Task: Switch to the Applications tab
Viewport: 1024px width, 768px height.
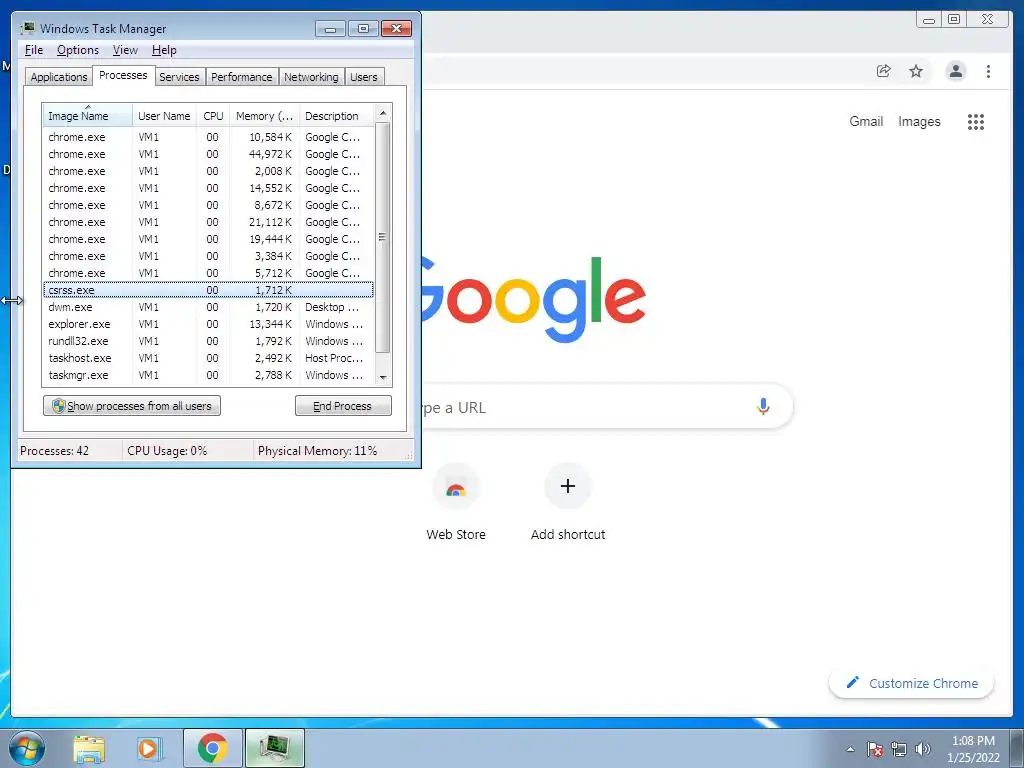Action: 59,77
